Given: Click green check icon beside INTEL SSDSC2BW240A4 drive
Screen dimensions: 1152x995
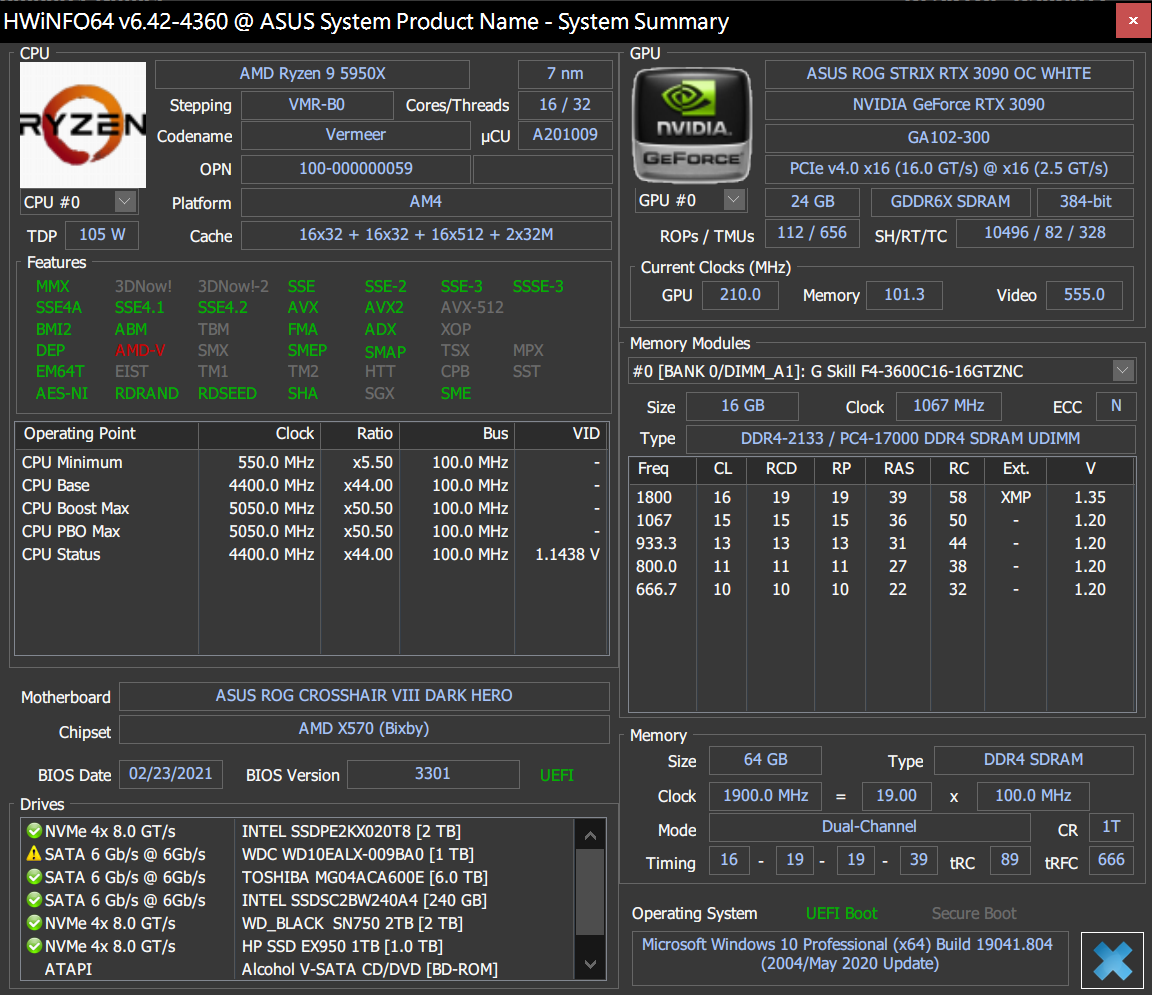Looking at the screenshot, I should point(34,899).
